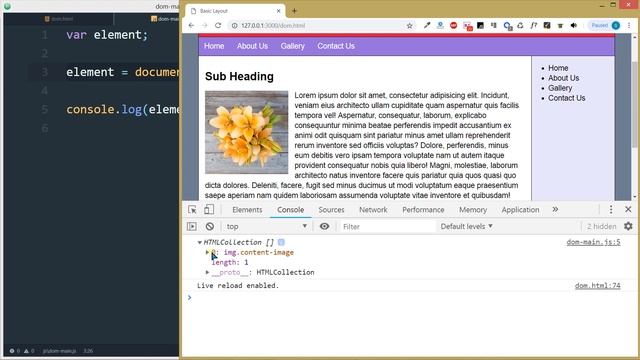Select the dom-main.js tab in editor
The image size is (640, 360).
pyautogui.click(x=164, y=19)
